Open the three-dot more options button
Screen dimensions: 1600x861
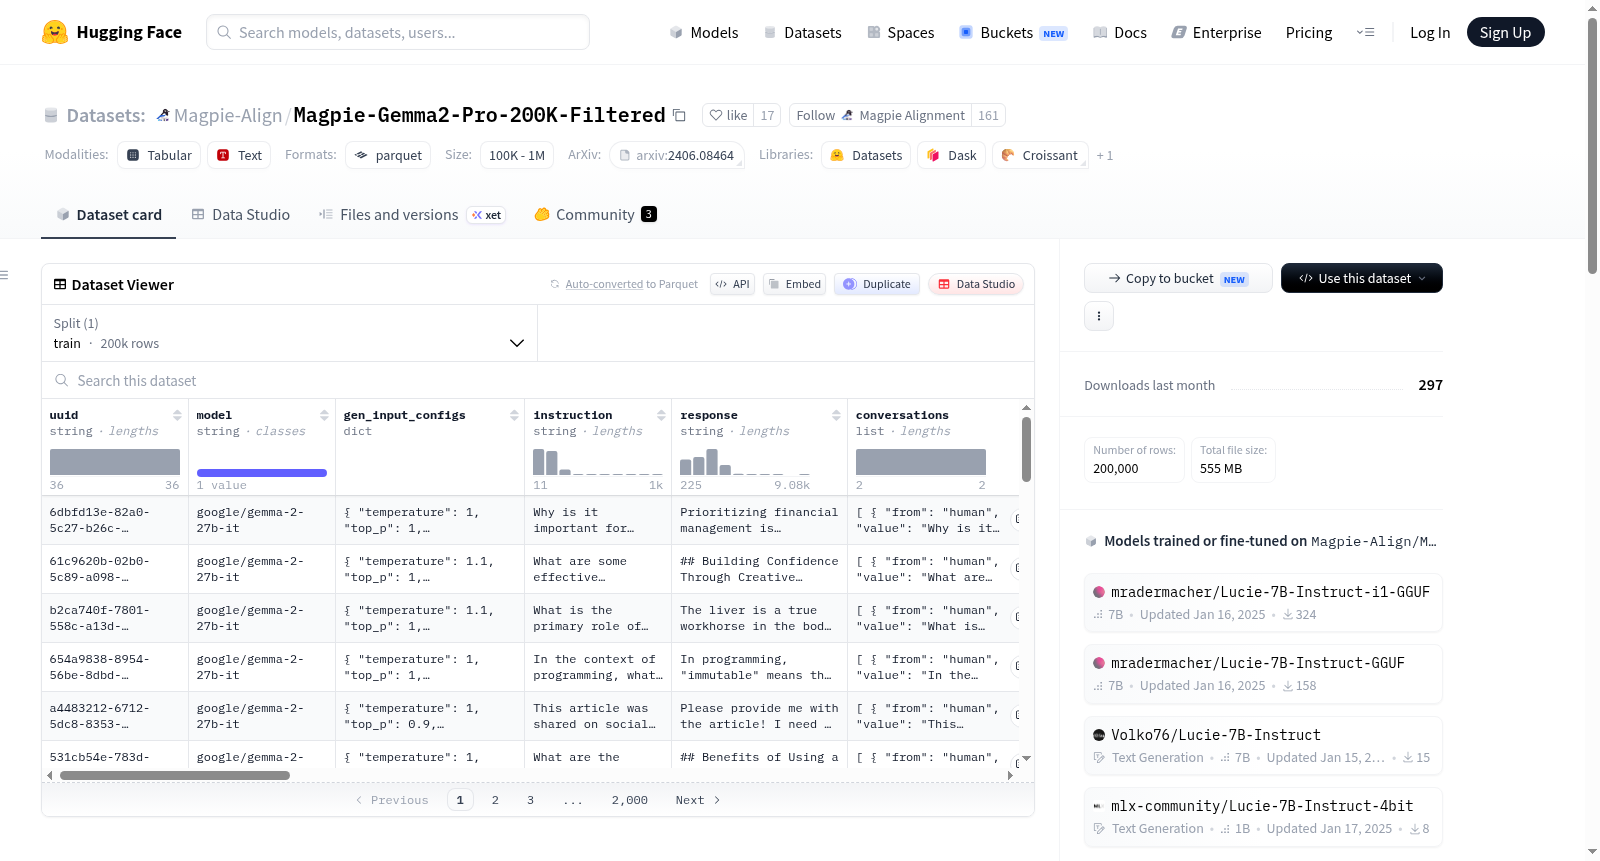click(1099, 316)
